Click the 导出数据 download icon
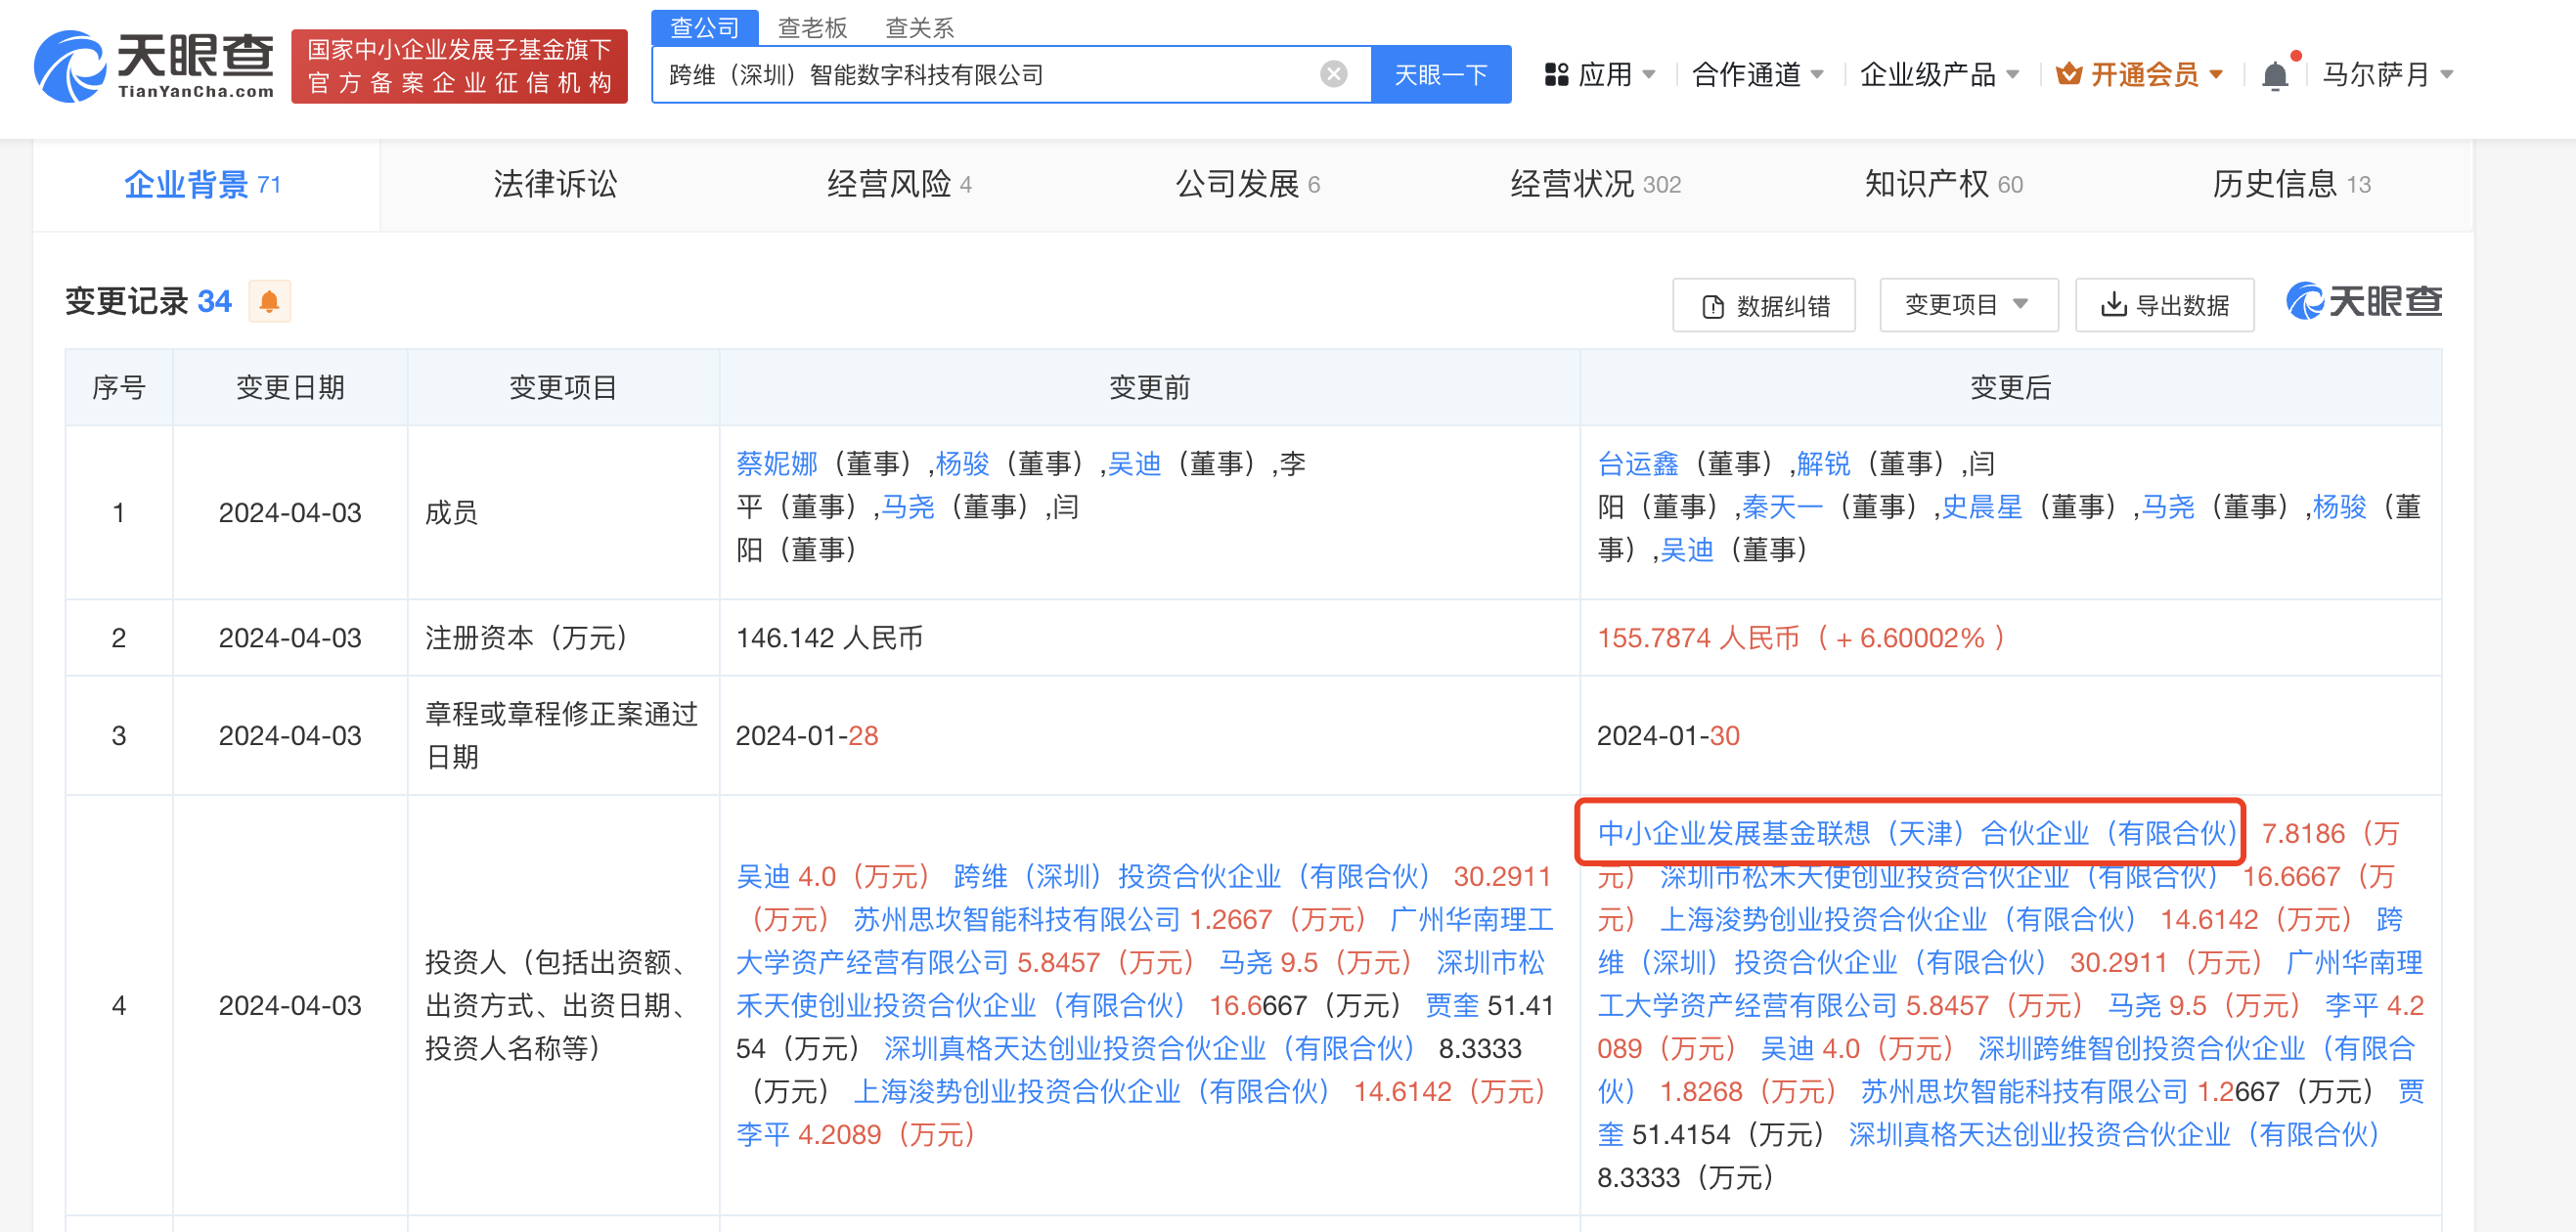The width and height of the screenshot is (2576, 1232). 2112,305
